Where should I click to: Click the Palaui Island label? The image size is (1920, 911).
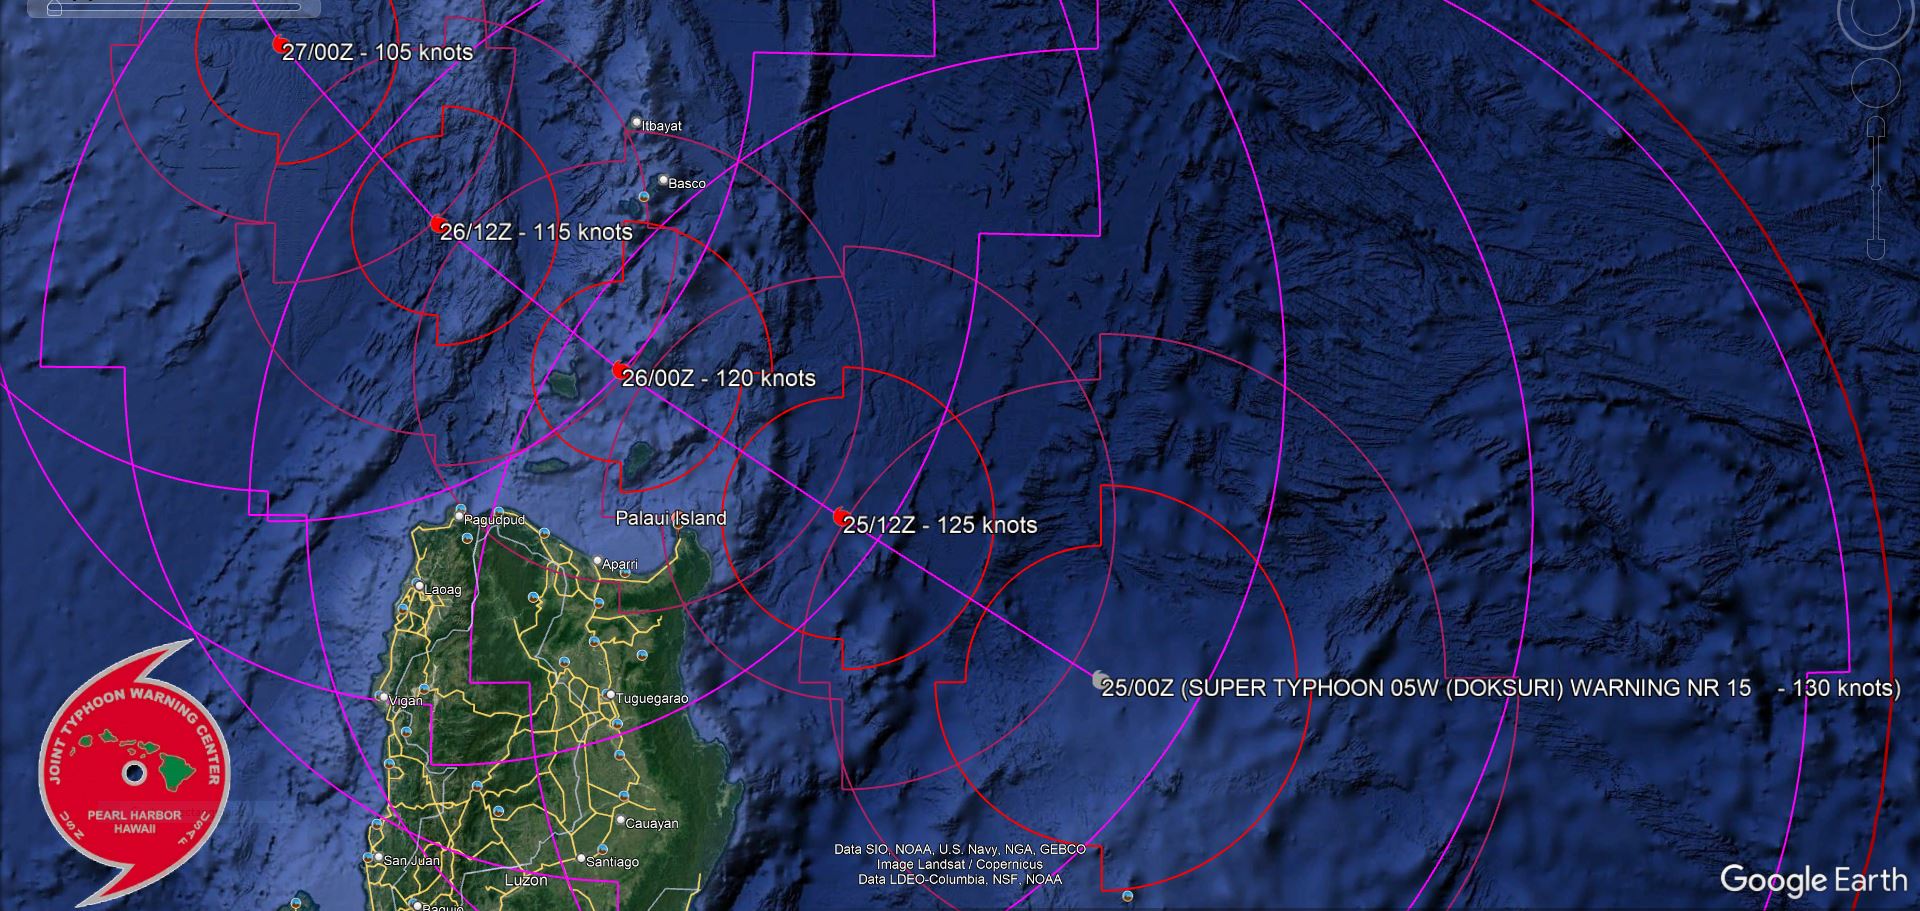(x=670, y=518)
